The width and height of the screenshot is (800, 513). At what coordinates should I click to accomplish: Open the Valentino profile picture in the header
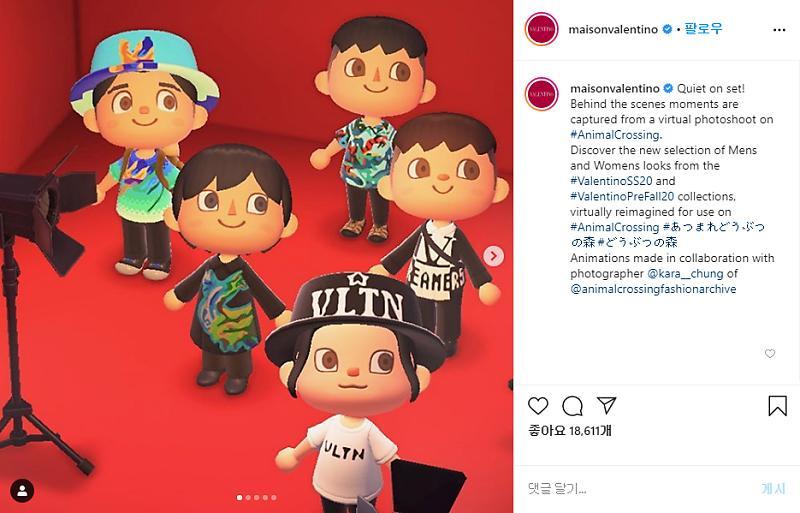tap(541, 30)
